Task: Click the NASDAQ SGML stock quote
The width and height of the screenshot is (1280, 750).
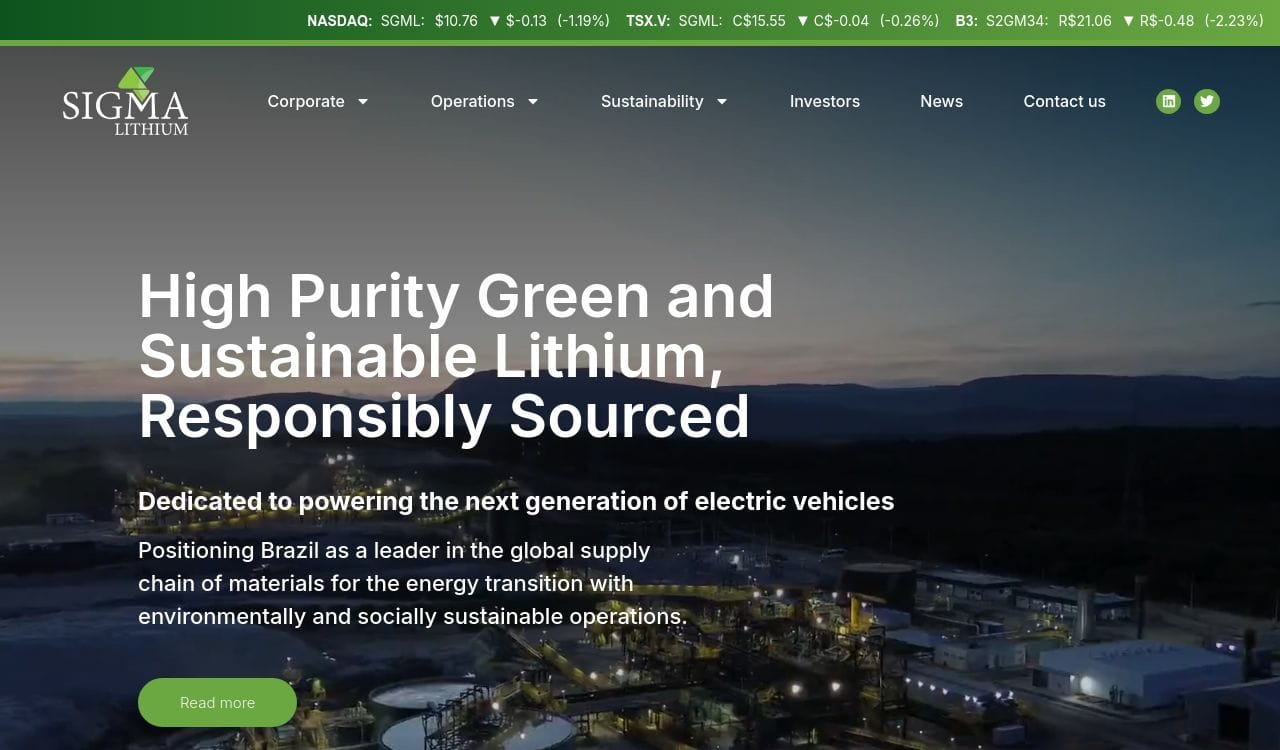Action: click(x=458, y=20)
